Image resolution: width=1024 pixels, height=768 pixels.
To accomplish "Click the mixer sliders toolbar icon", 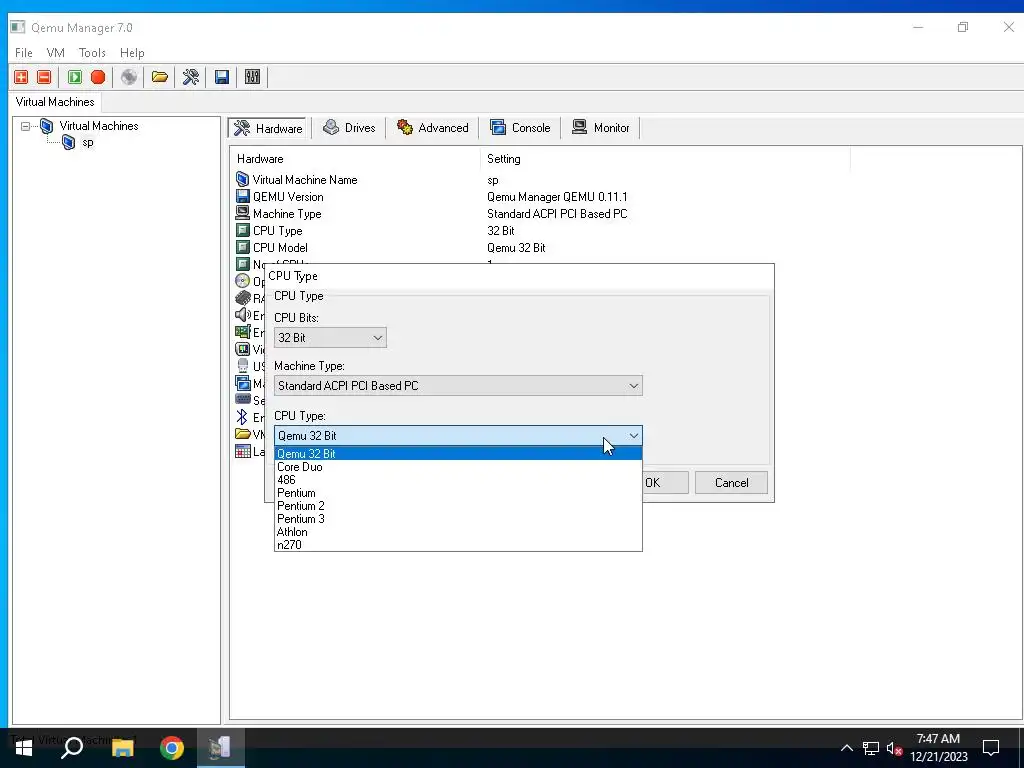I will pyautogui.click(x=253, y=77).
